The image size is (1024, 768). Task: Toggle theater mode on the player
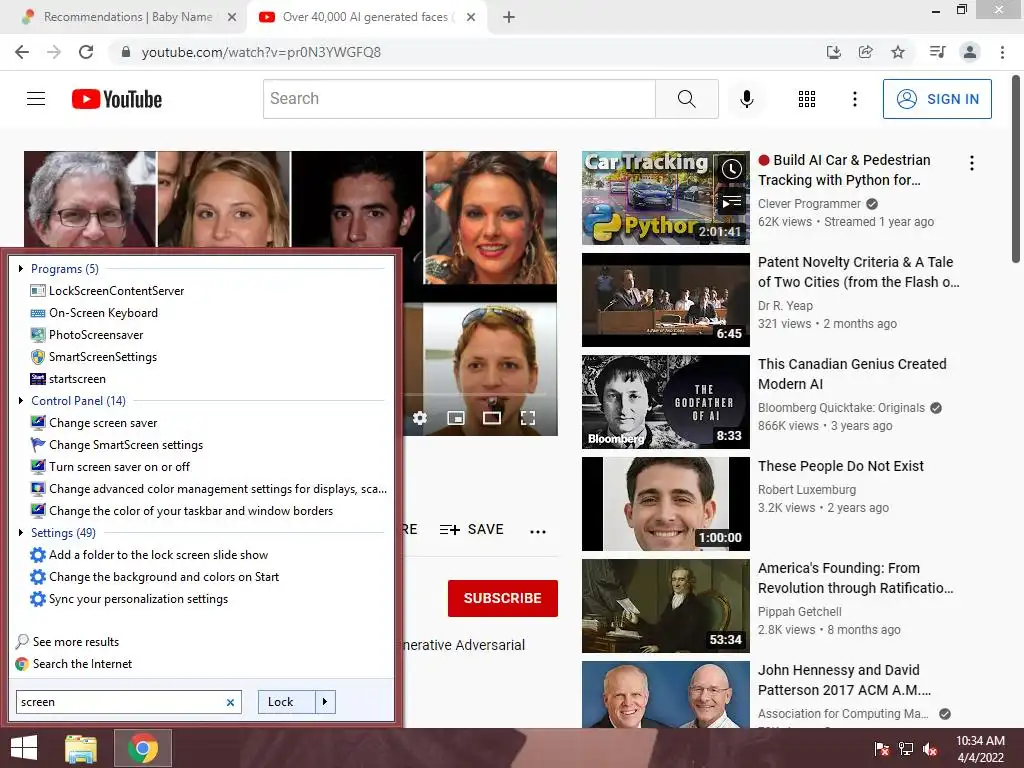click(x=492, y=417)
